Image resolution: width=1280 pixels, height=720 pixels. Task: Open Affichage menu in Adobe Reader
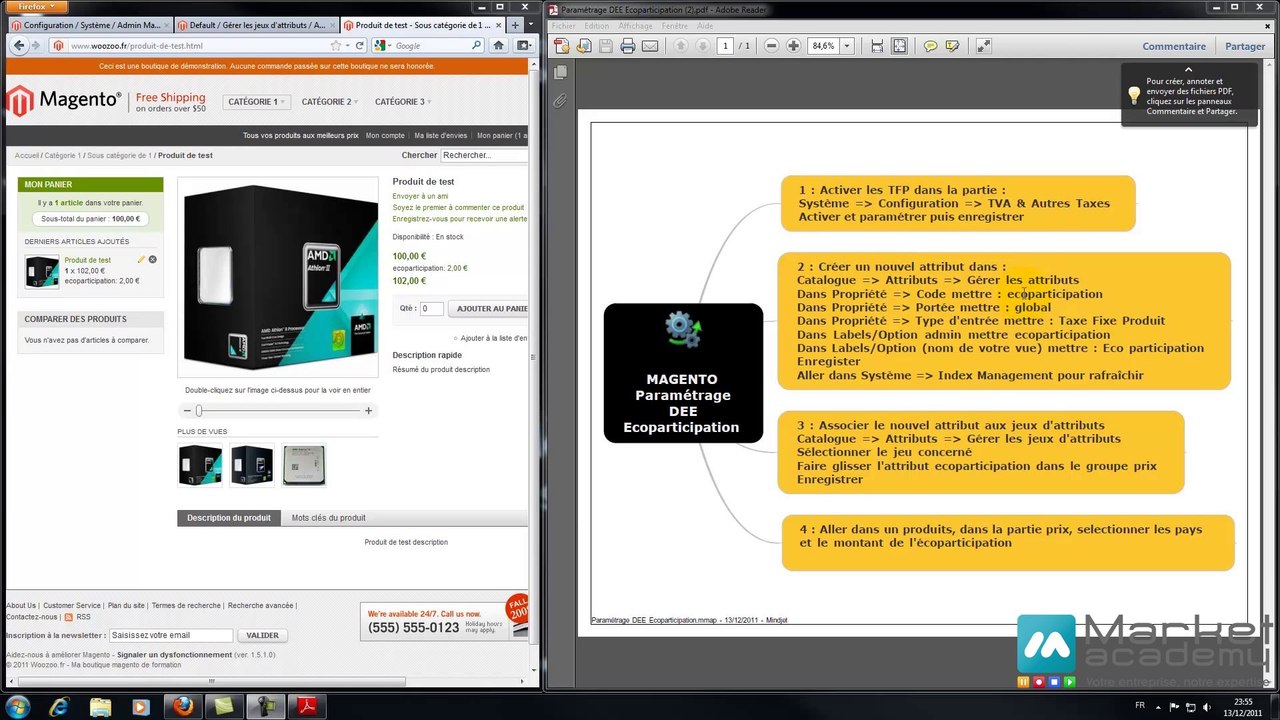(635, 26)
